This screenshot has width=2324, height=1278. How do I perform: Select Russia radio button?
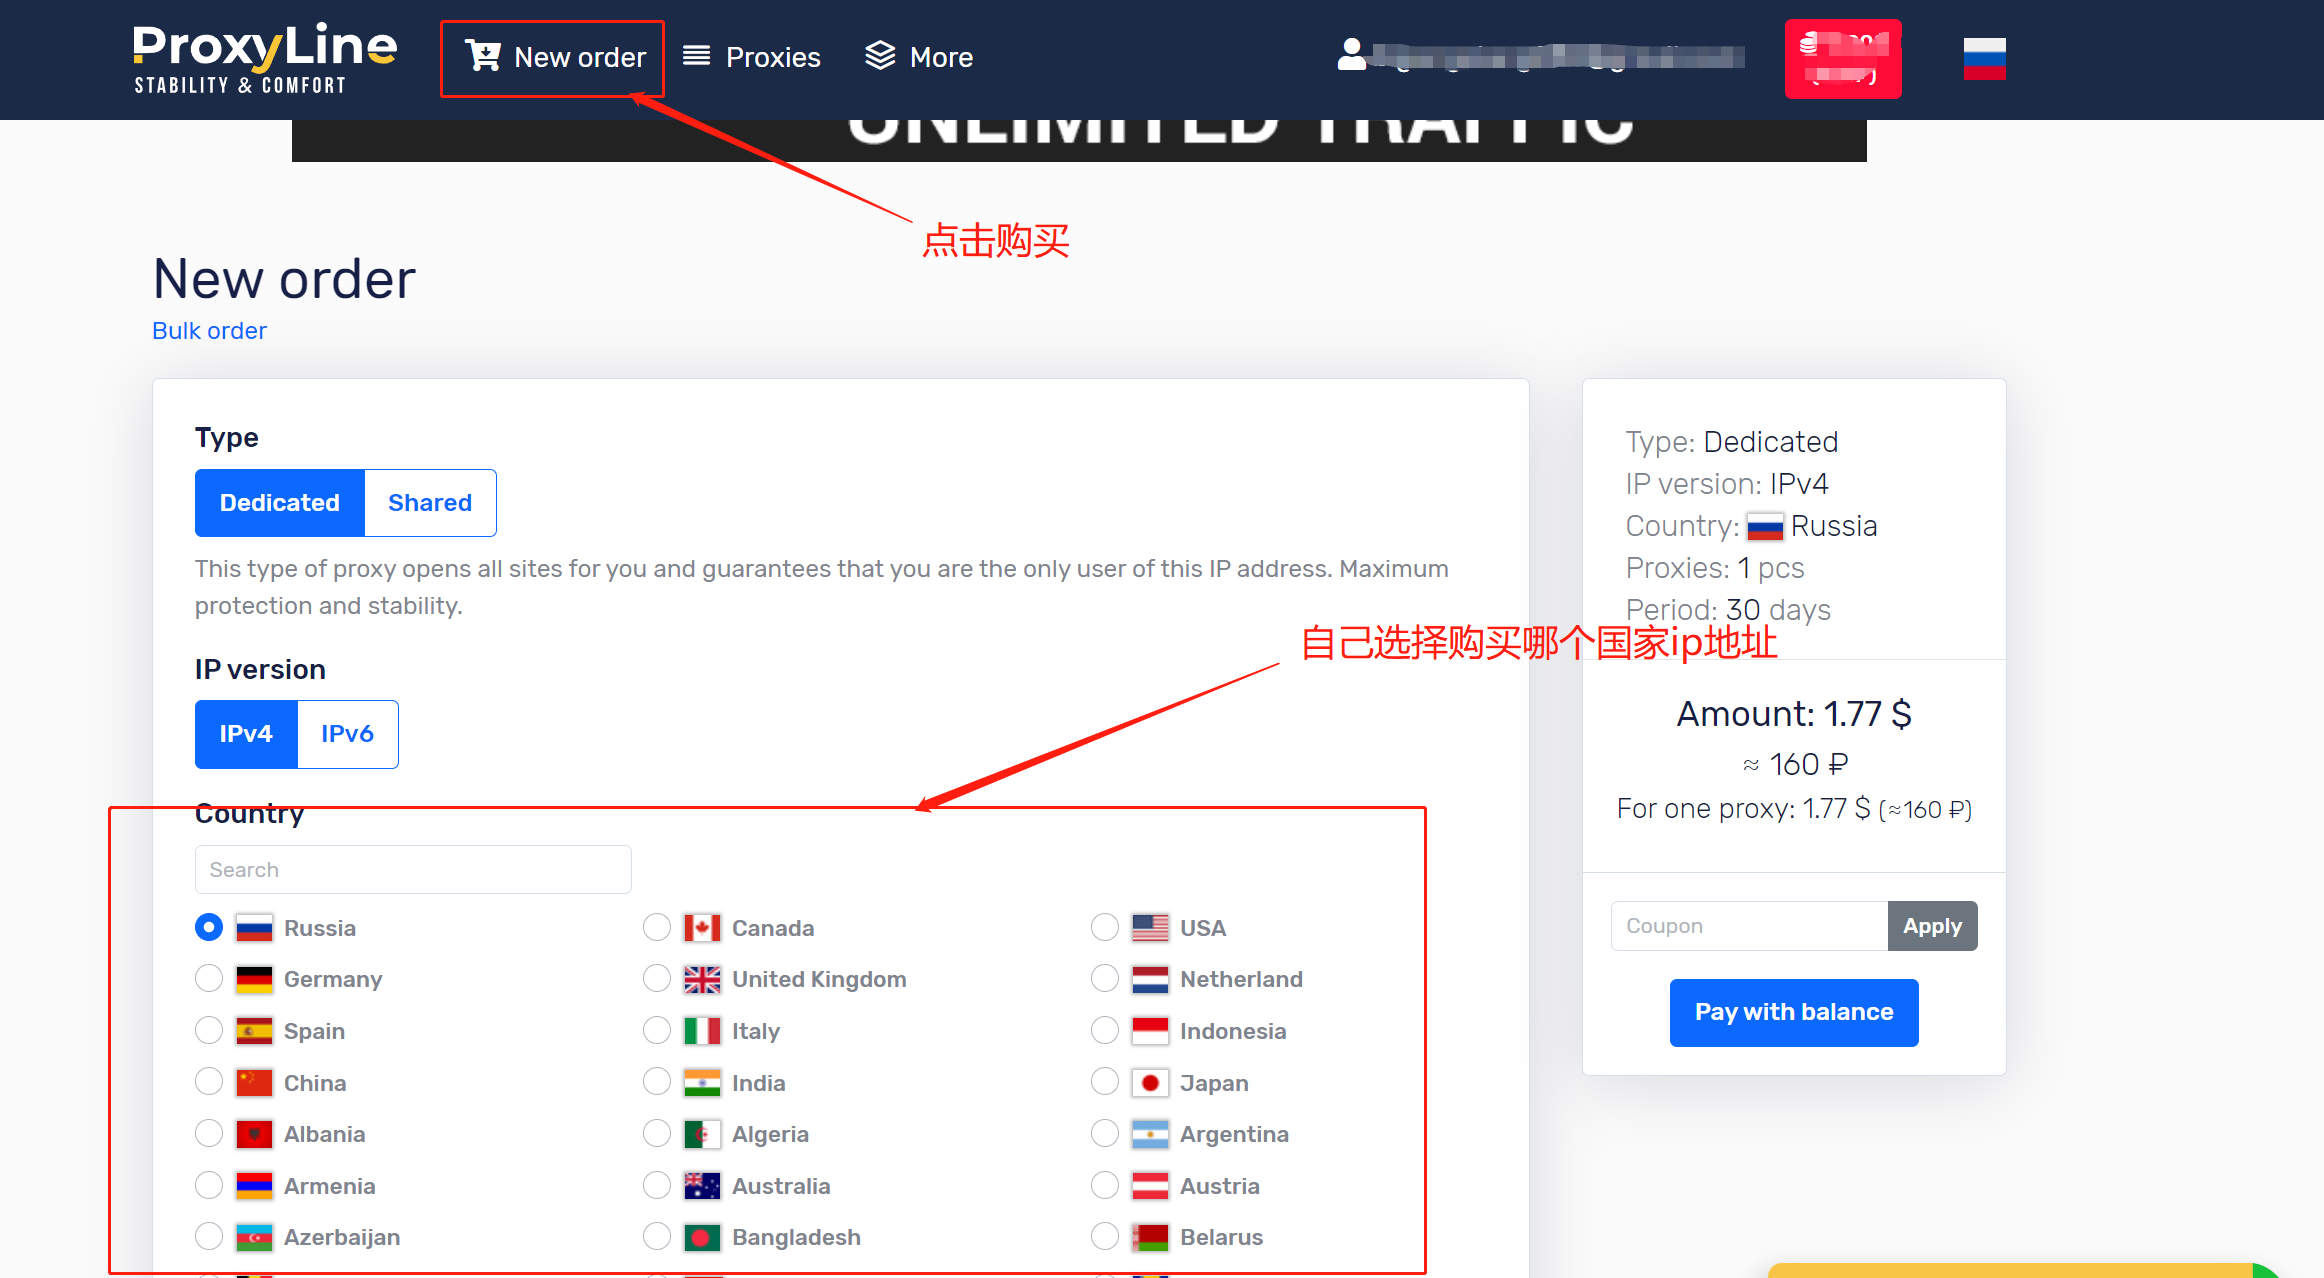coord(209,927)
